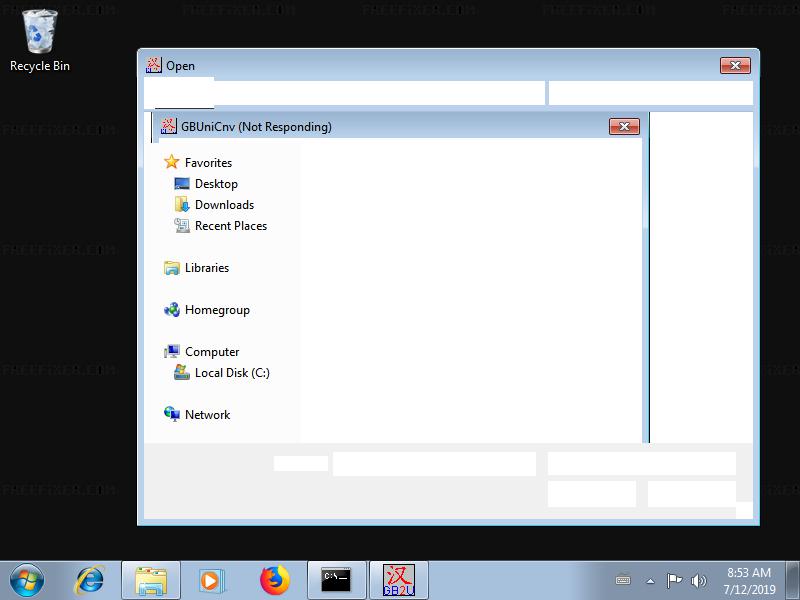The width and height of the screenshot is (800, 600).
Task: Click the Action Center flag icon
Action: pyautogui.click(x=674, y=581)
